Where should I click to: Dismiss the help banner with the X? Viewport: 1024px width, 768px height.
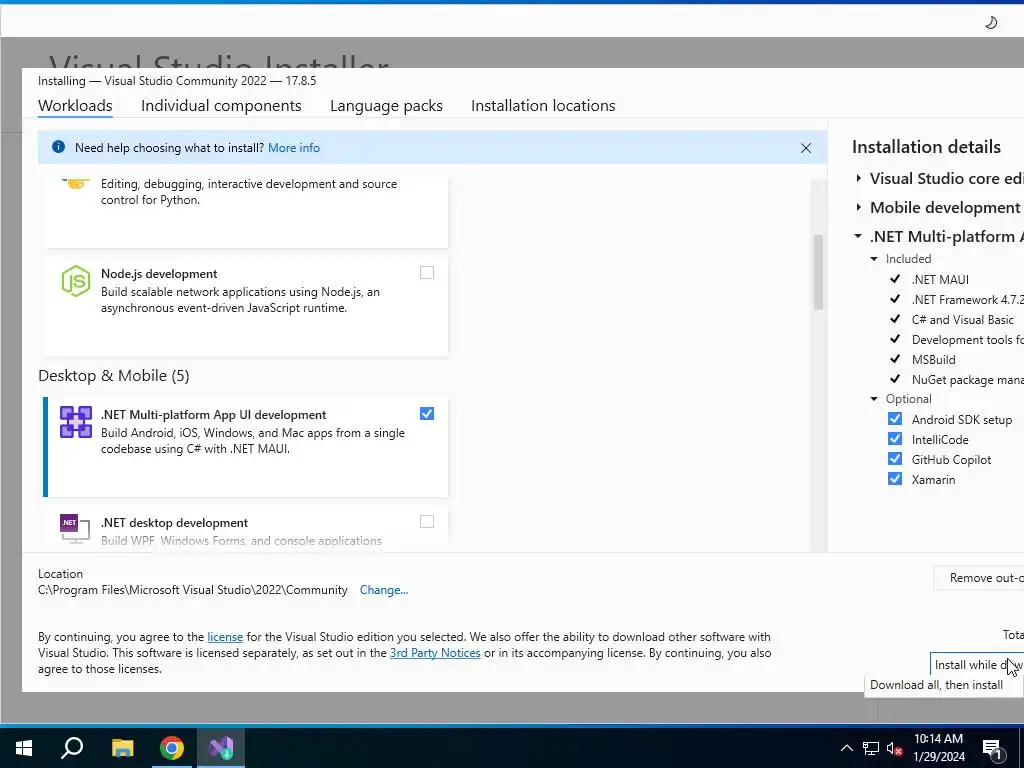[806, 148]
